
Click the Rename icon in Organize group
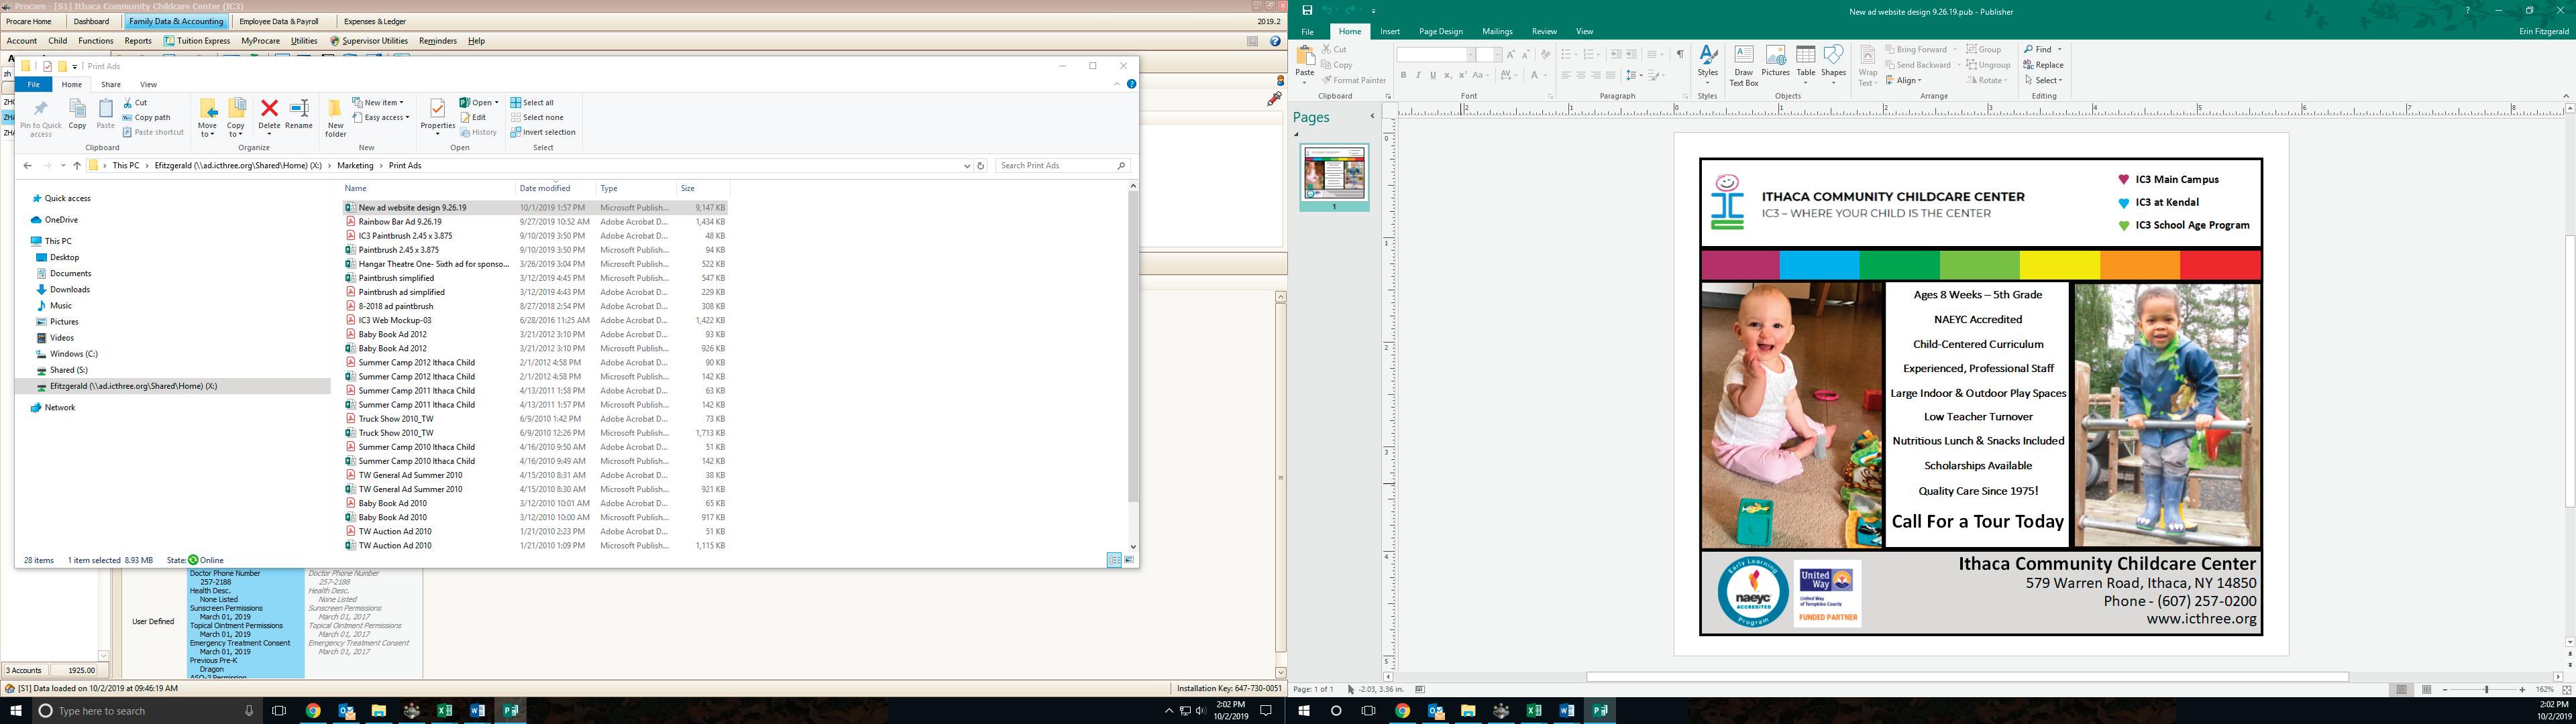[x=299, y=108]
